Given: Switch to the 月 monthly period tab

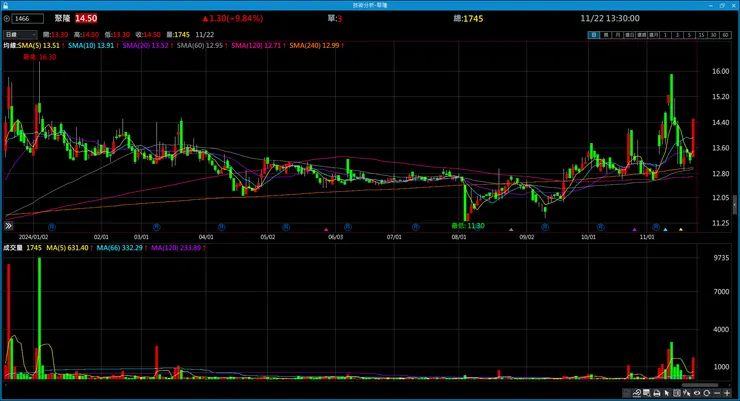Looking at the screenshot, I should [x=618, y=35].
